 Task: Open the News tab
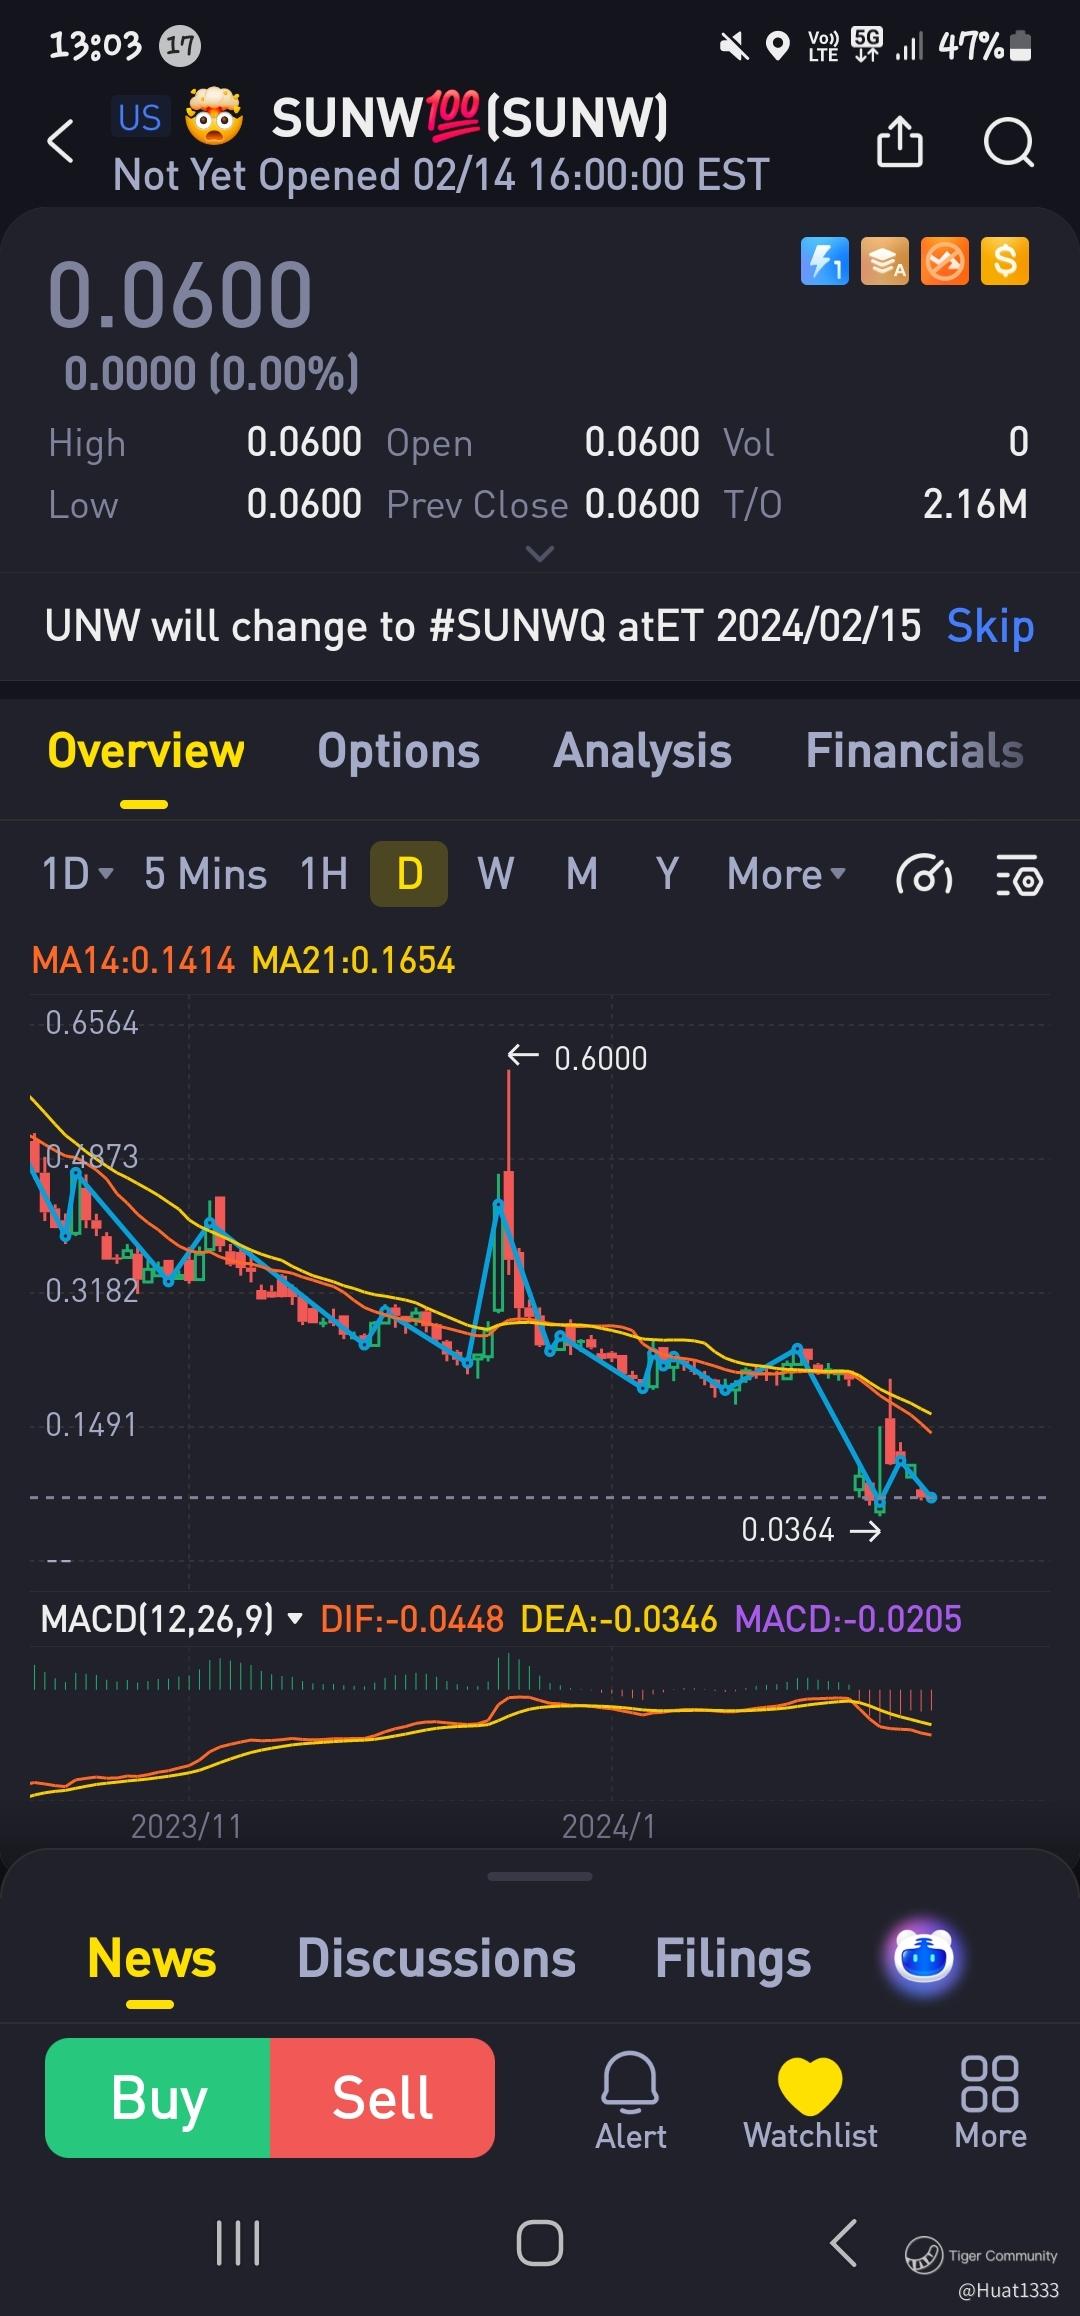[151, 1958]
